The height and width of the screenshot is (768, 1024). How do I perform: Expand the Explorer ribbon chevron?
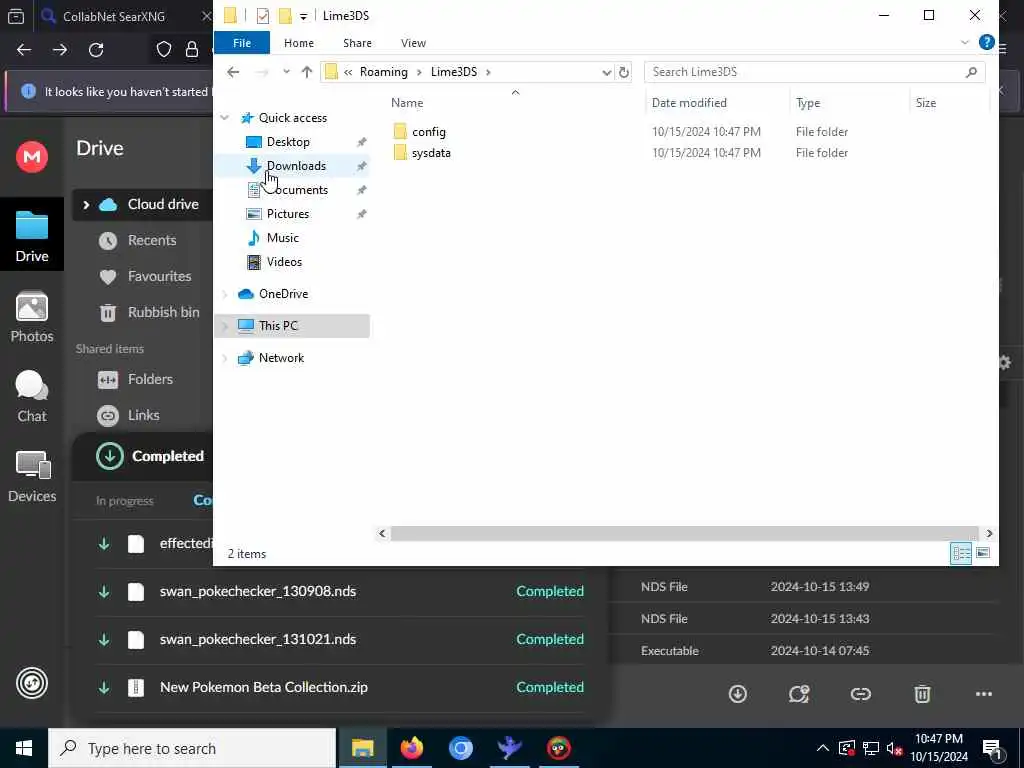point(965,43)
